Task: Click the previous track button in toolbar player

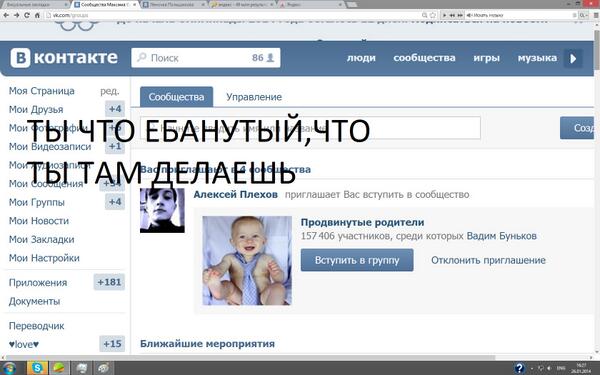Action: point(452,15)
